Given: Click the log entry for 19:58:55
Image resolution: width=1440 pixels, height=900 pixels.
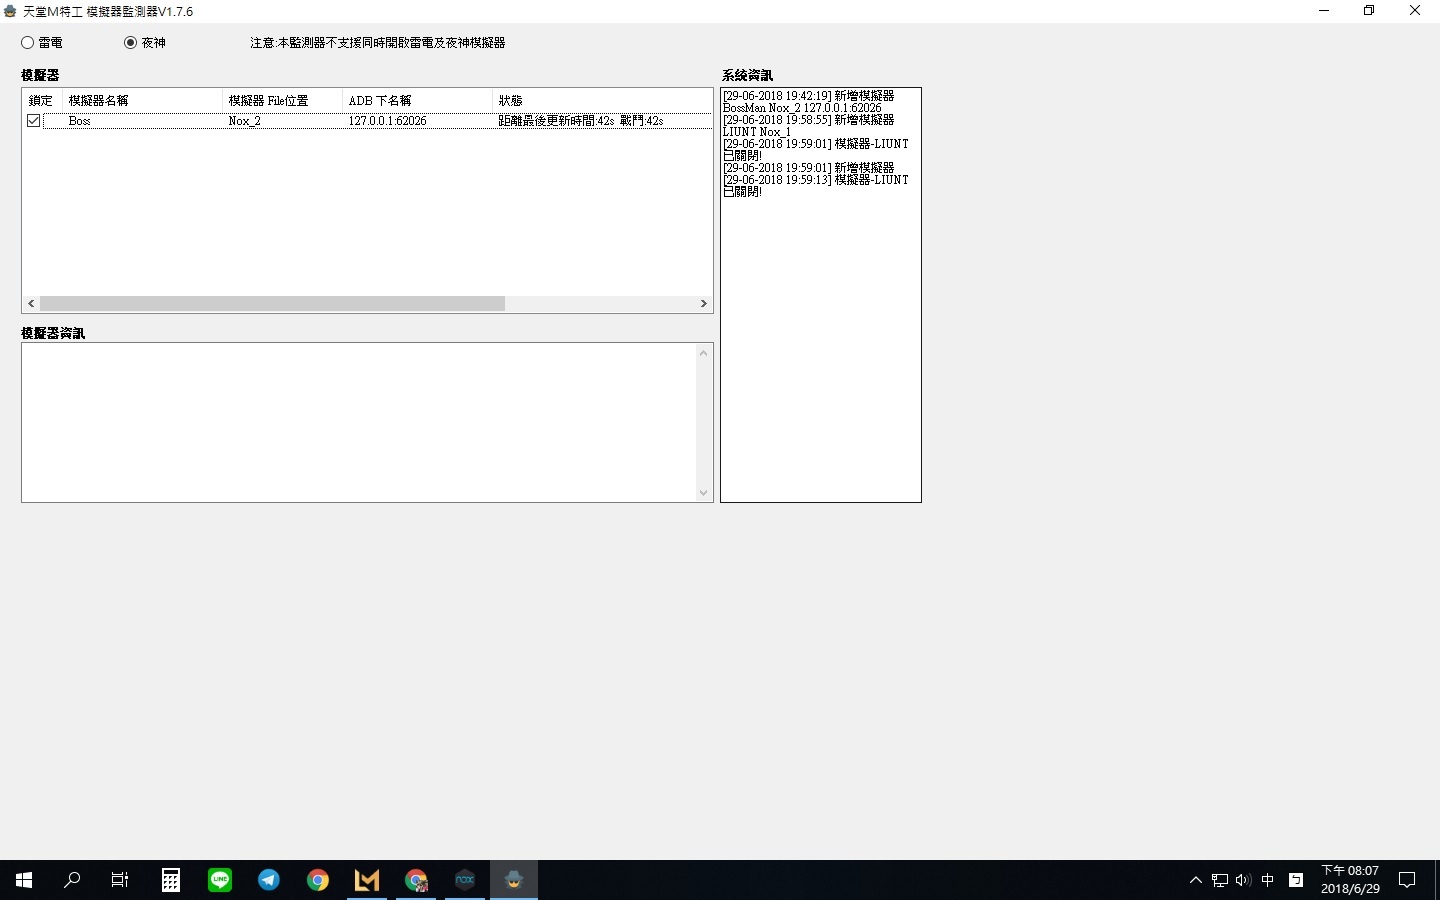Looking at the screenshot, I should pos(808,120).
